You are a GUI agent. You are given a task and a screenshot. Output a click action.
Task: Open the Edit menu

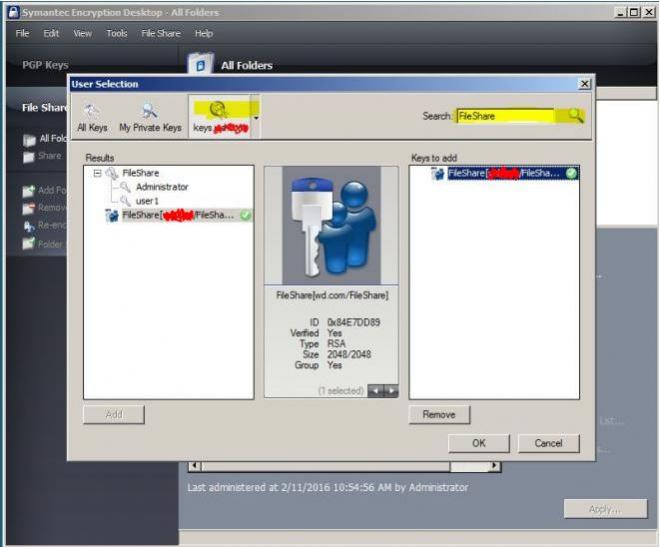point(51,33)
